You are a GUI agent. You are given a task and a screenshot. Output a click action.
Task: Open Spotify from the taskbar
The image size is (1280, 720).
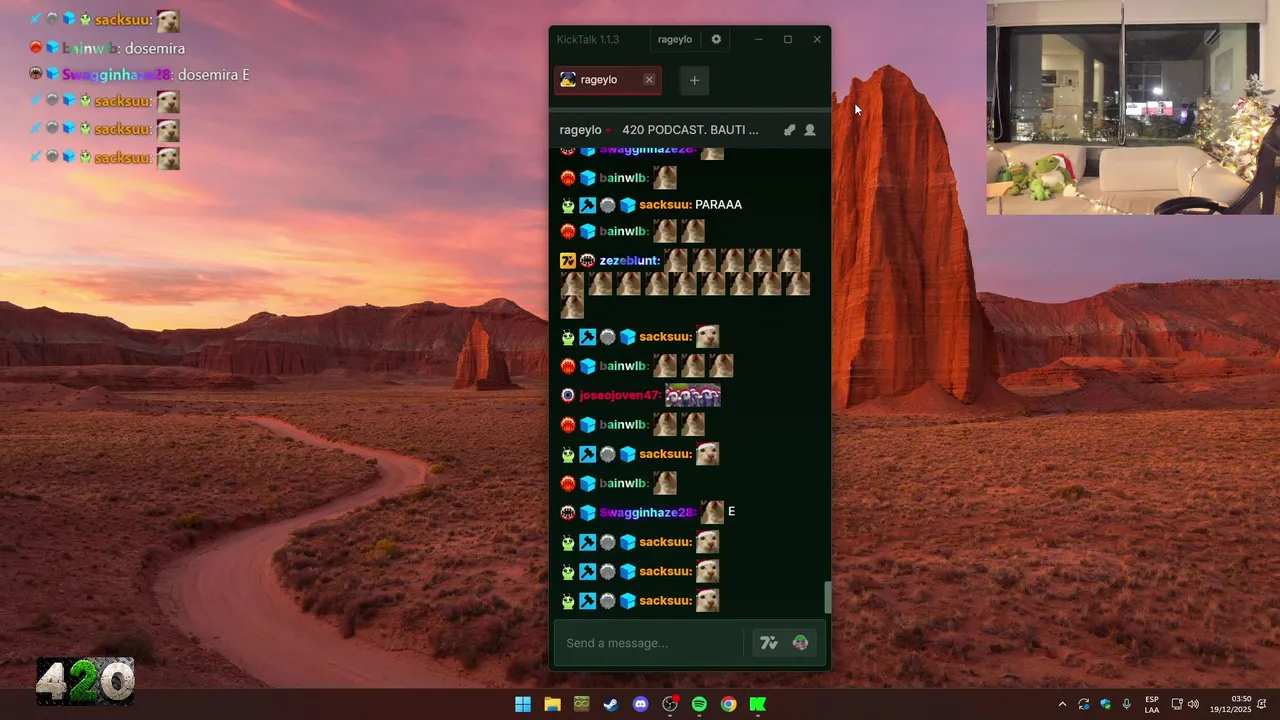pos(699,704)
